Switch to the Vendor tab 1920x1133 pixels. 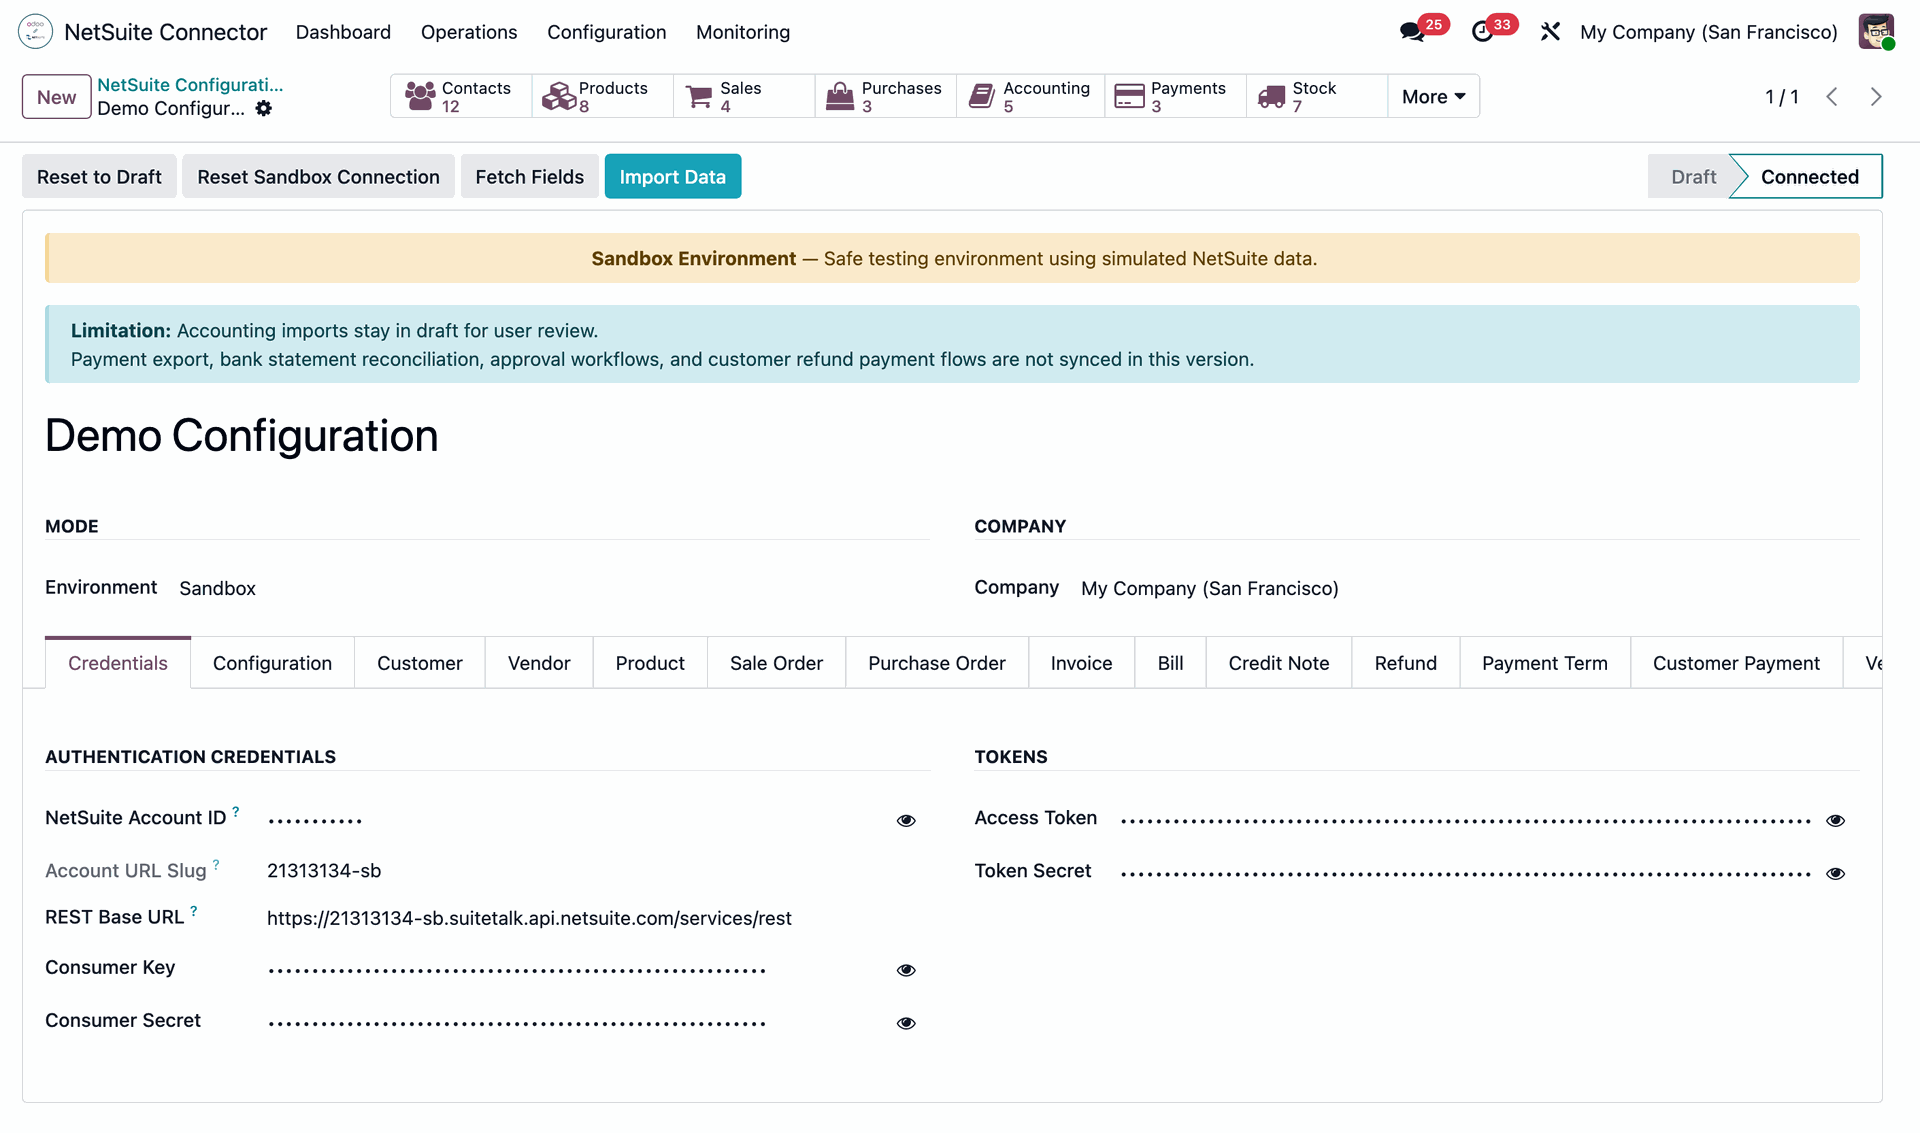(x=539, y=663)
